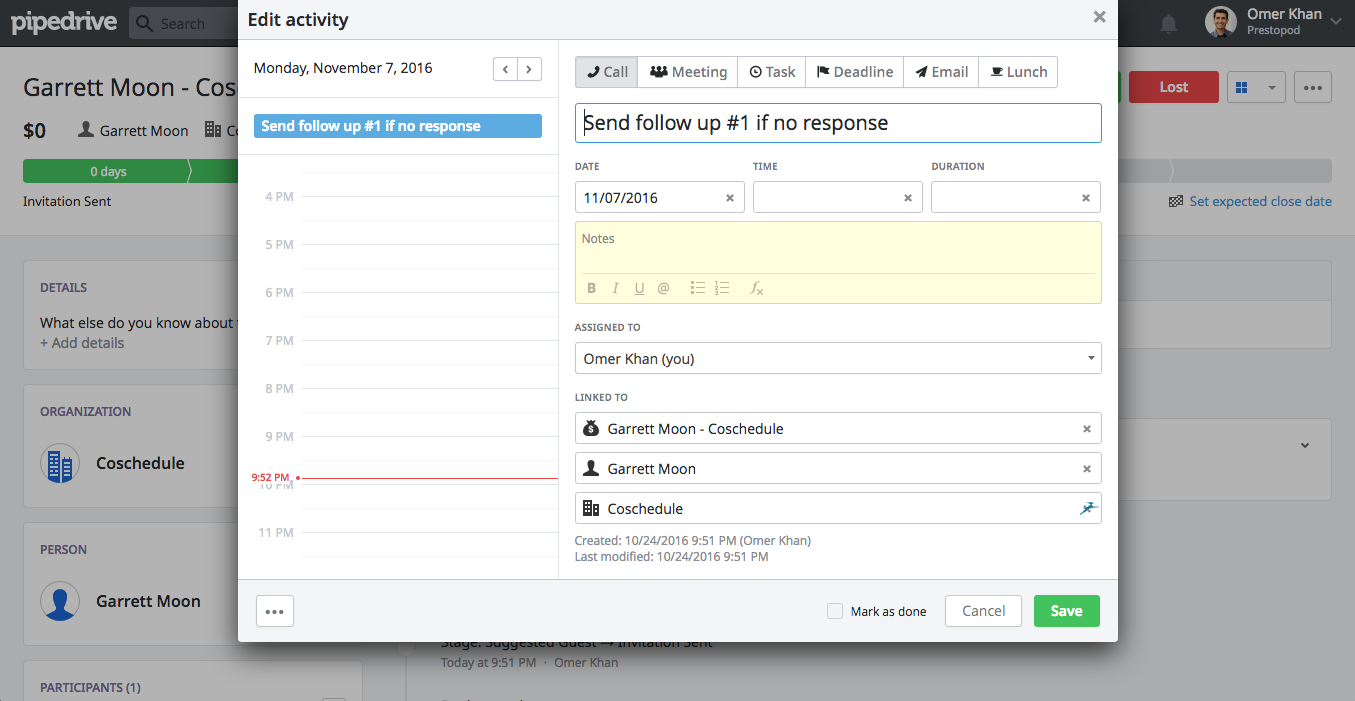Select the Deadline activity type
Image resolution: width=1355 pixels, height=701 pixels.
pos(854,72)
